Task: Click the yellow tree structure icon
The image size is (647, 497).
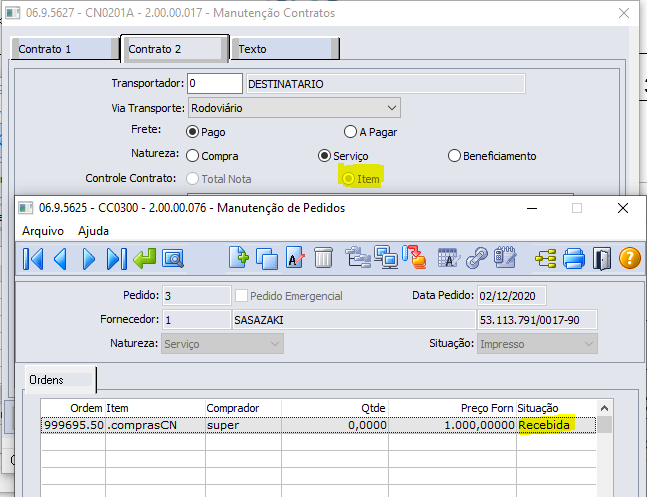Action: (545, 259)
